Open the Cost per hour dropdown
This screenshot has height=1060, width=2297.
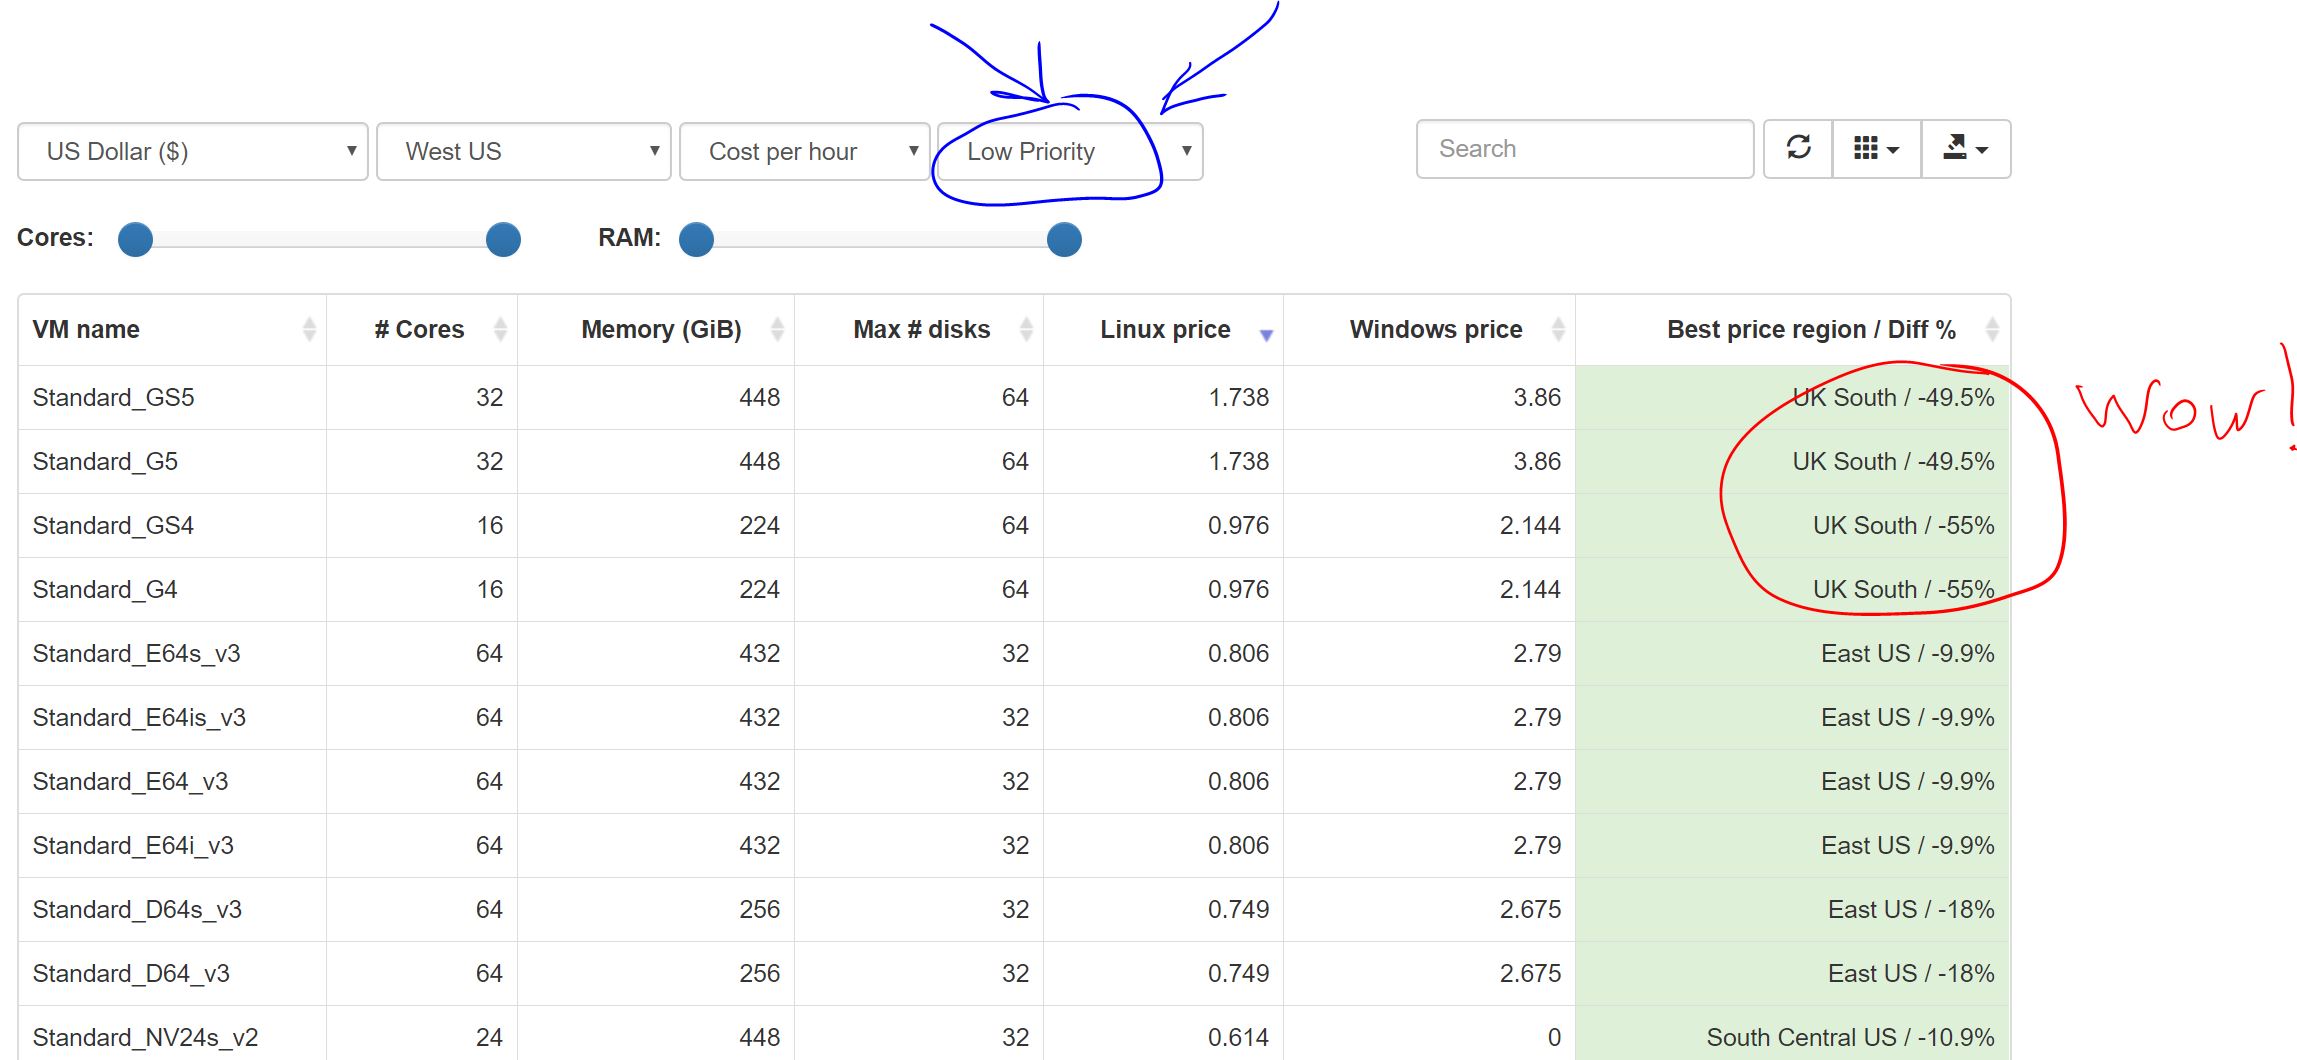[x=804, y=152]
